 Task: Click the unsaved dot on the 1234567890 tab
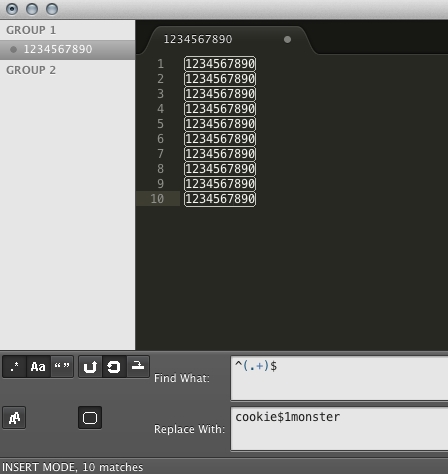tap(287, 40)
